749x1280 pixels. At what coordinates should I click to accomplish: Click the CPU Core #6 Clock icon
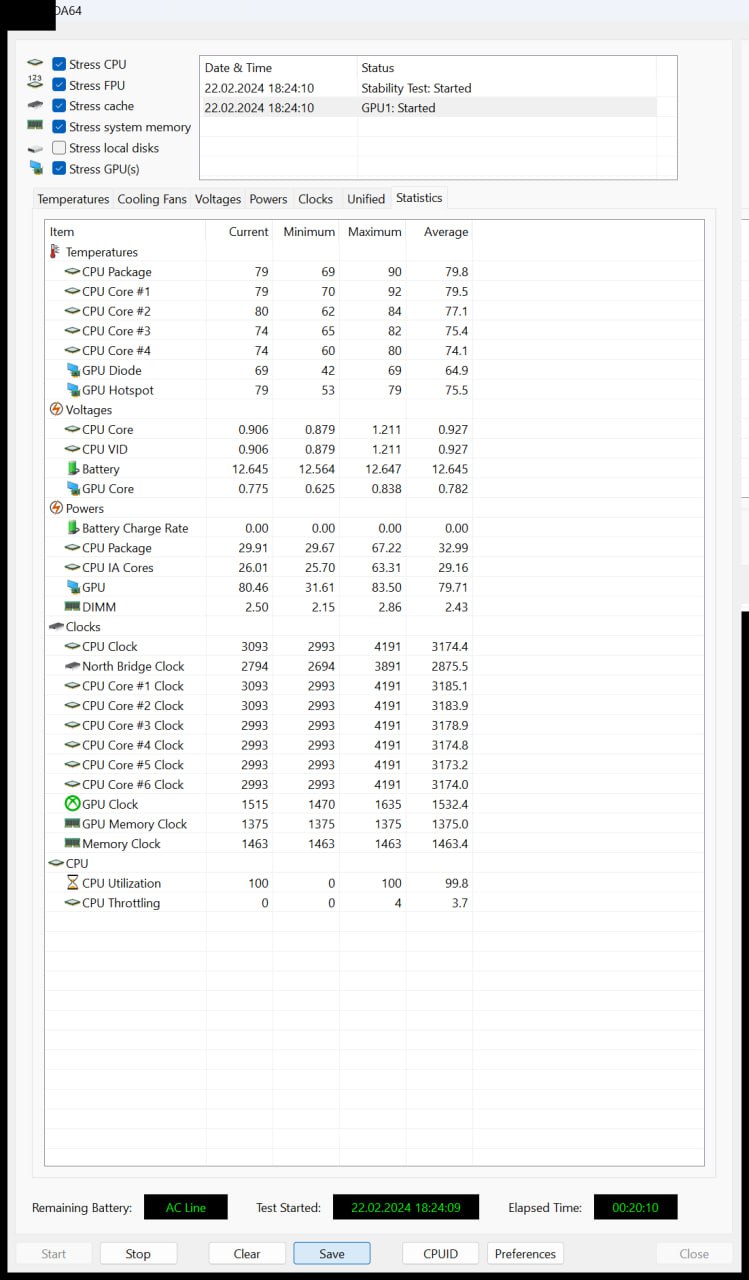[x=72, y=785]
